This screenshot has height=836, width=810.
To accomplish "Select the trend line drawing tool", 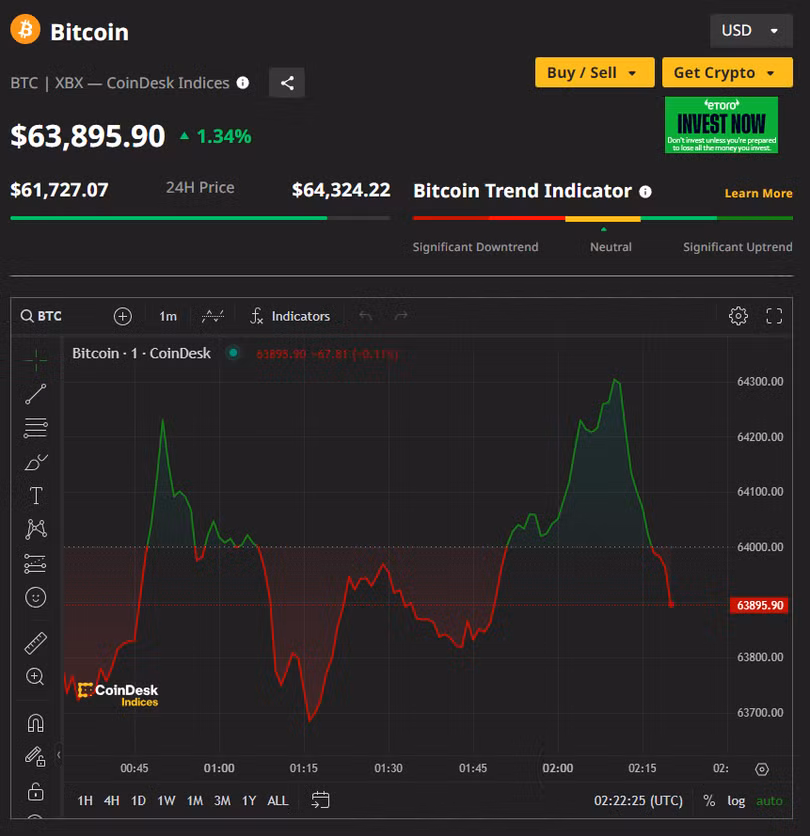I will 36,394.
